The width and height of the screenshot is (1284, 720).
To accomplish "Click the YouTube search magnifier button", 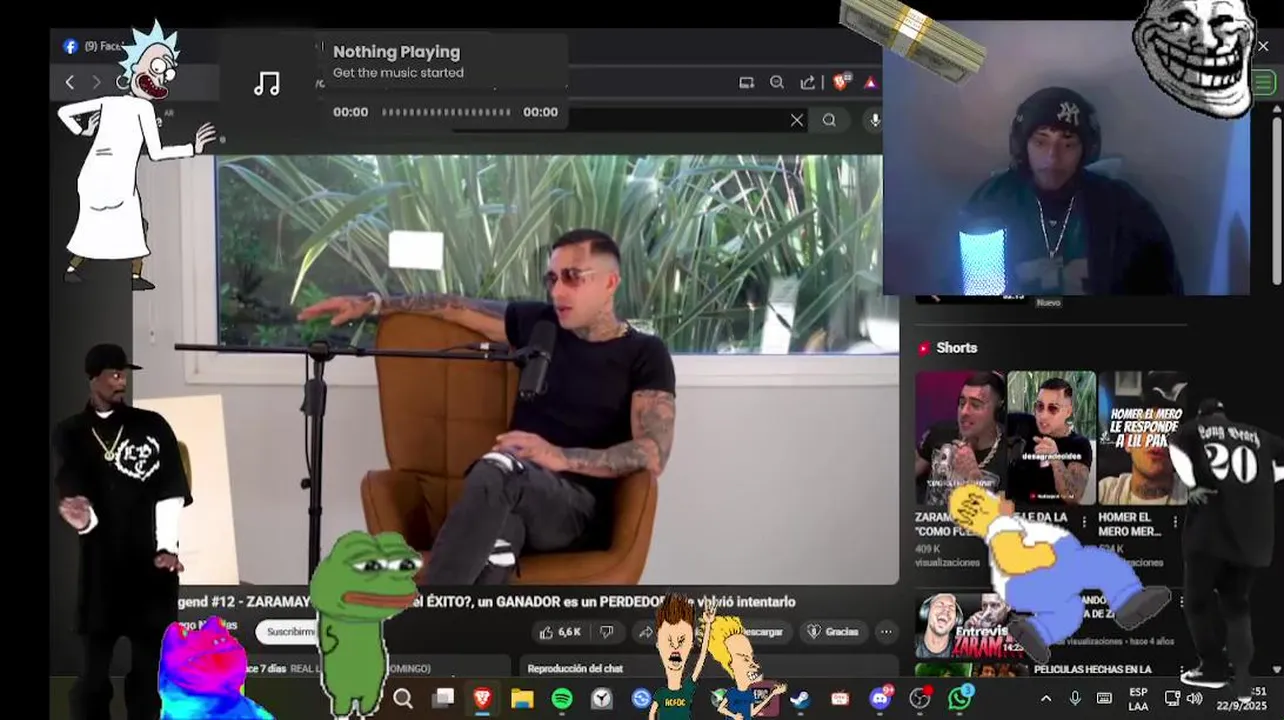I will (829, 120).
